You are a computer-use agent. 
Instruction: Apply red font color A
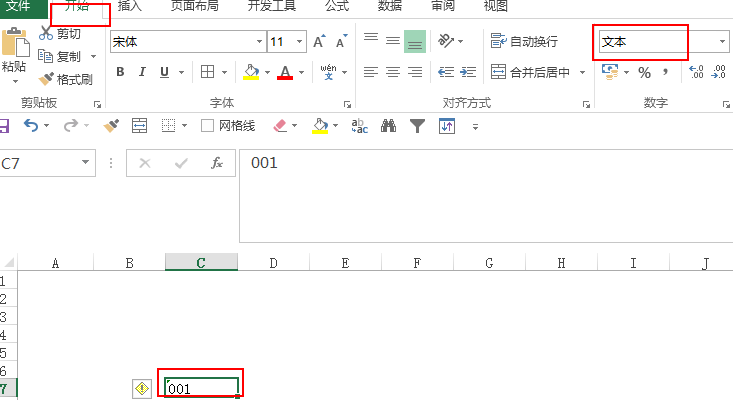pyautogui.click(x=285, y=72)
